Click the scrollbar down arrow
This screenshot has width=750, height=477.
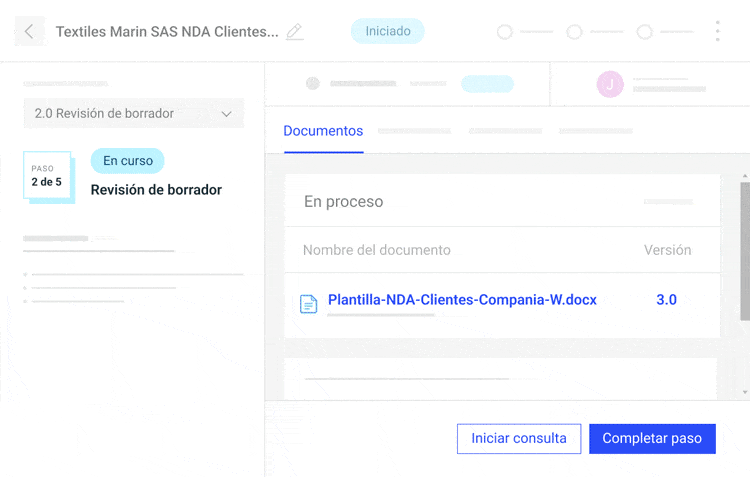point(745,392)
